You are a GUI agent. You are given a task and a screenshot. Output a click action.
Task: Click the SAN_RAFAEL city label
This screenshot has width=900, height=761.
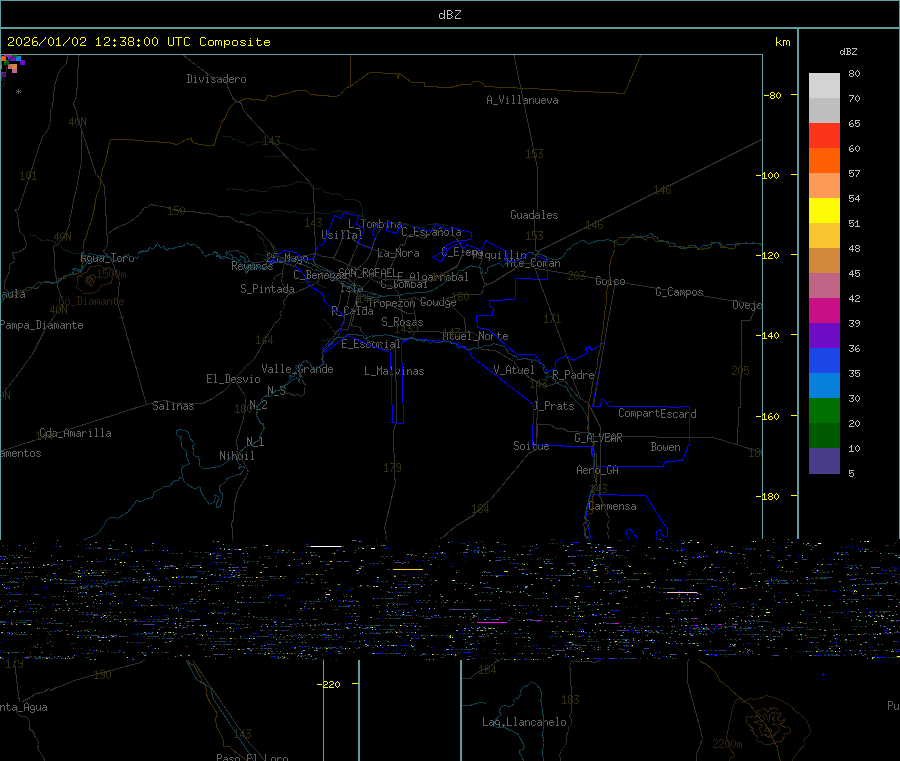point(366,272)
